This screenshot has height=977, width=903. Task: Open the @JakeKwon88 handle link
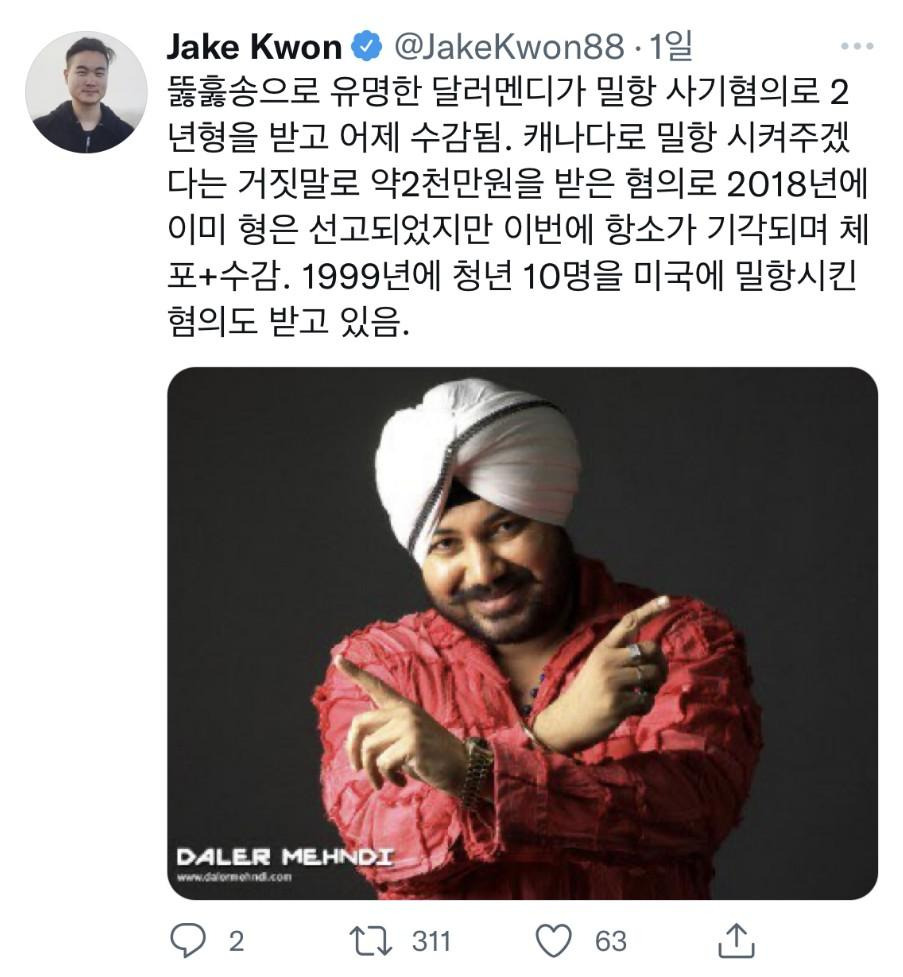click(509, 47)
